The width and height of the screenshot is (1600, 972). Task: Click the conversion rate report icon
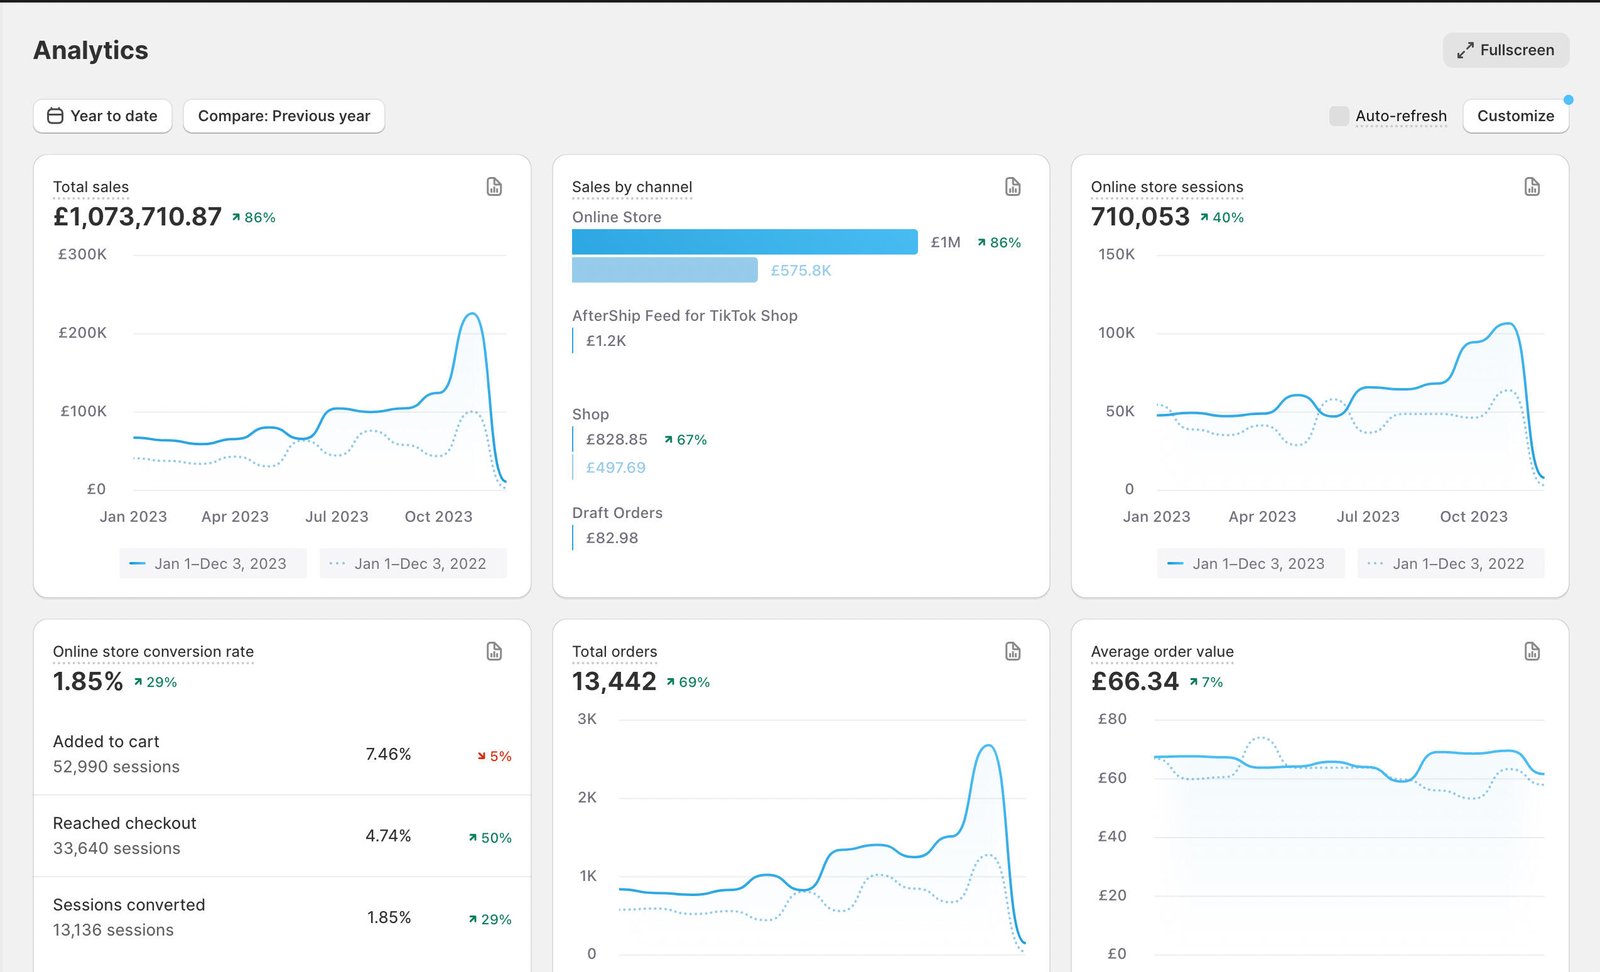click(493, 651)
